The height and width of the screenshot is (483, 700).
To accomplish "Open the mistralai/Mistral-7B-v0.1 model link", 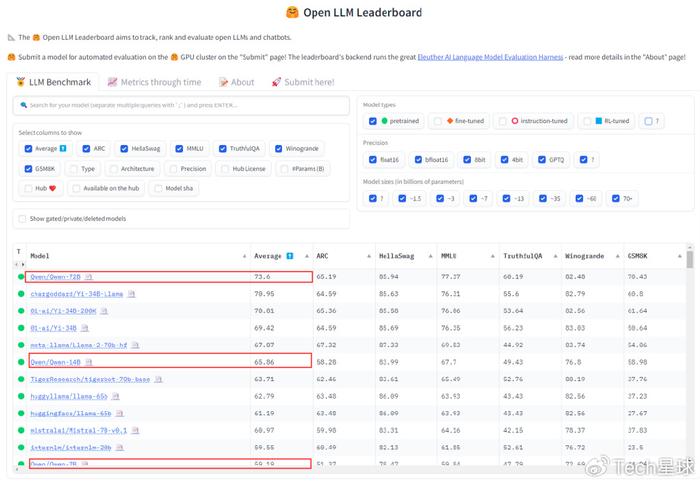I will tap(79, 430).
